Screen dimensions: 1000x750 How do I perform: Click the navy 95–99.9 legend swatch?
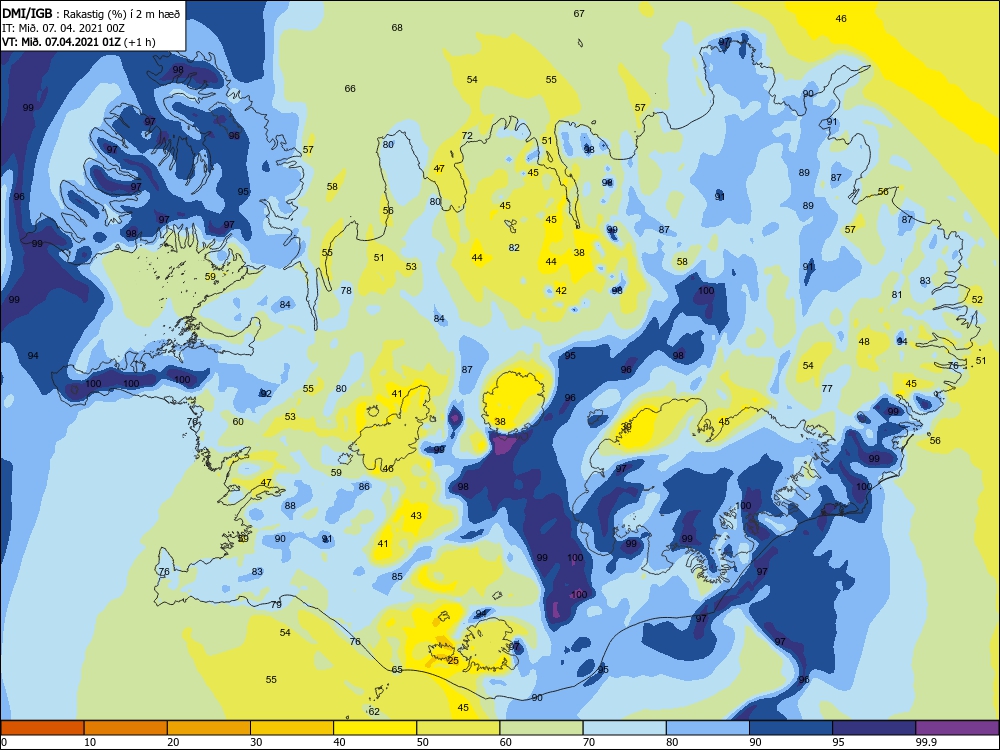pos(874,728)
